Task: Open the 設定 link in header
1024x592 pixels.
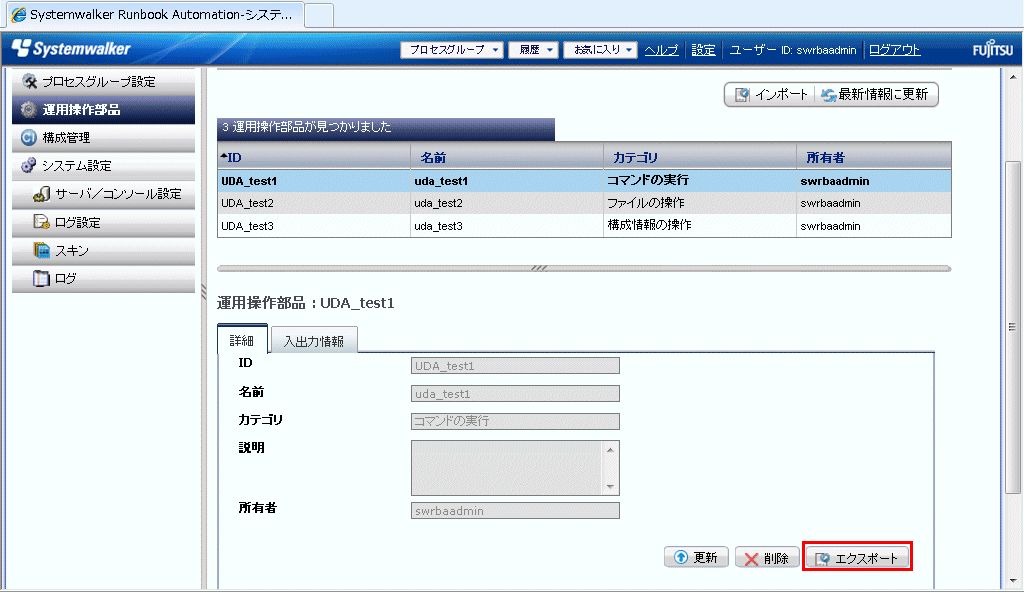Action: [703, 50]
